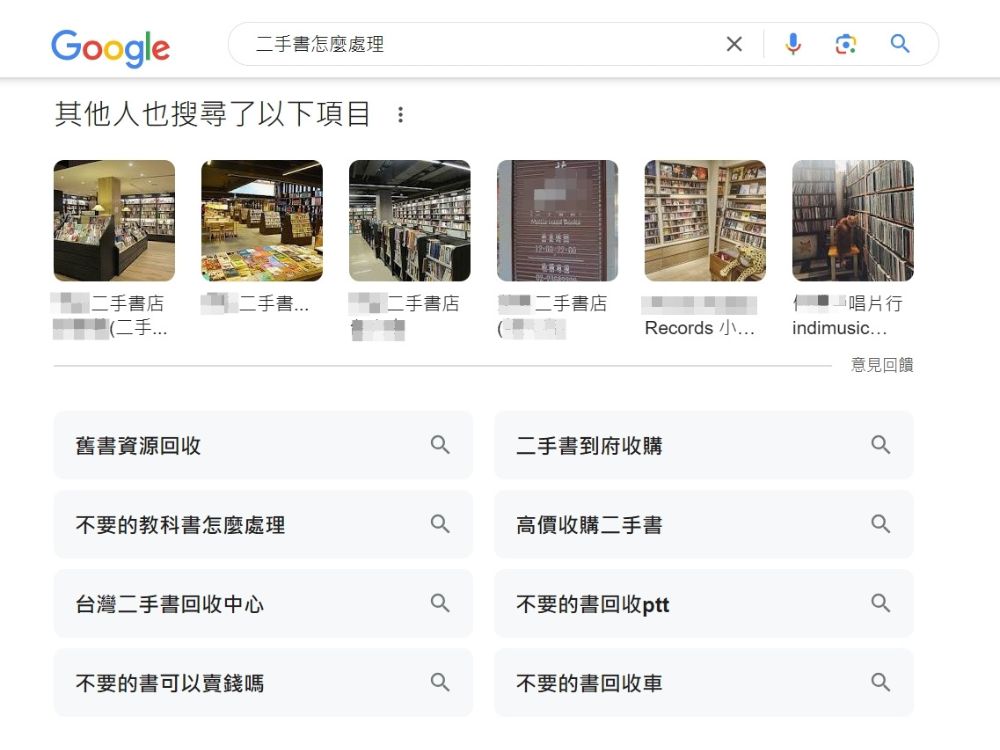This screenshot has height=750, width=1000.
Task: Click magnifier icon in 不要的書可以賣錢嗎 row
Action: (x=440, y=682)
